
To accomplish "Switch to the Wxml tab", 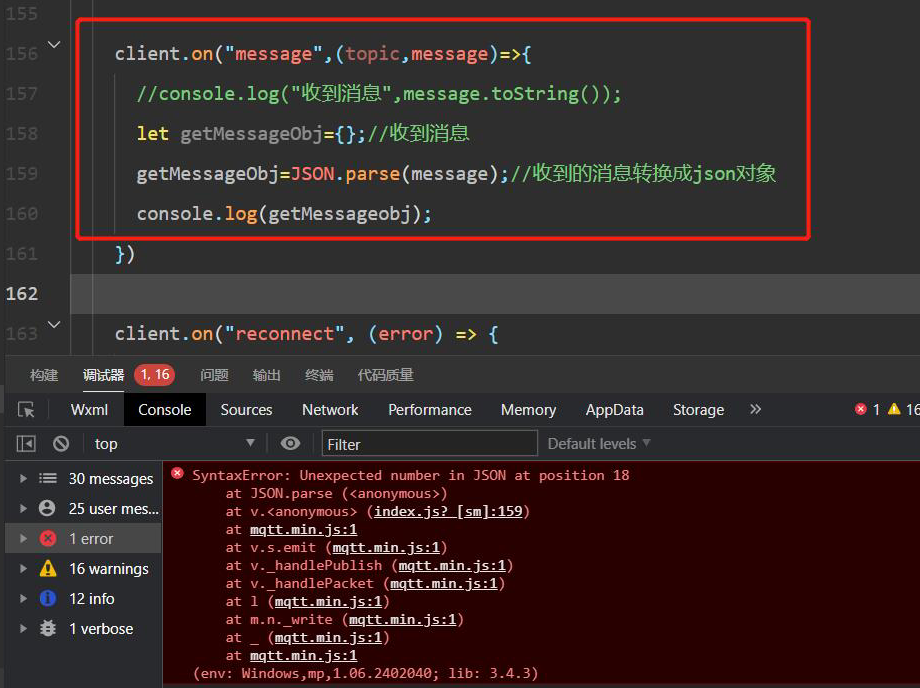I will point(89,409).
